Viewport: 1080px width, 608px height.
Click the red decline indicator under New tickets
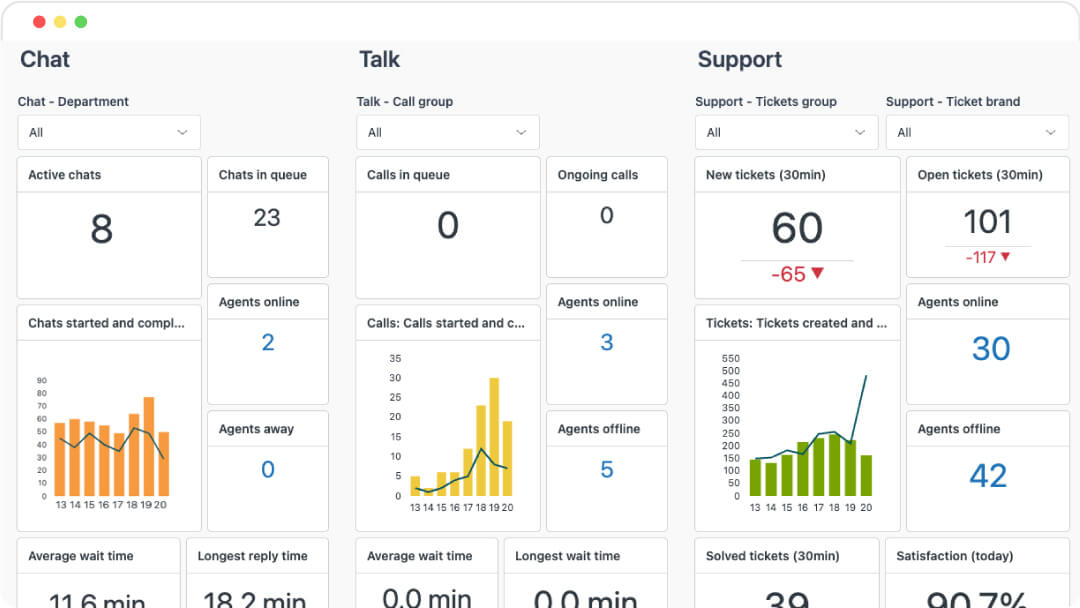(x=796, y=272)
